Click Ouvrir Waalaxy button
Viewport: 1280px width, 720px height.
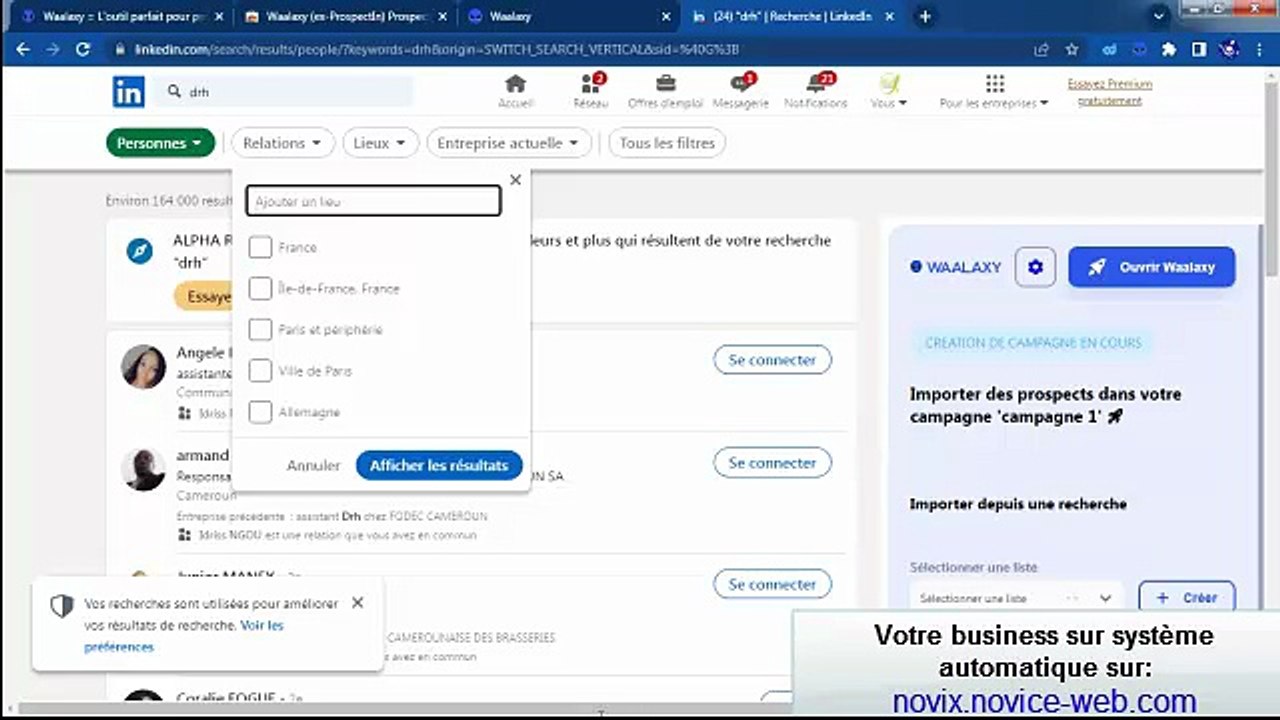coord(1151,267)
